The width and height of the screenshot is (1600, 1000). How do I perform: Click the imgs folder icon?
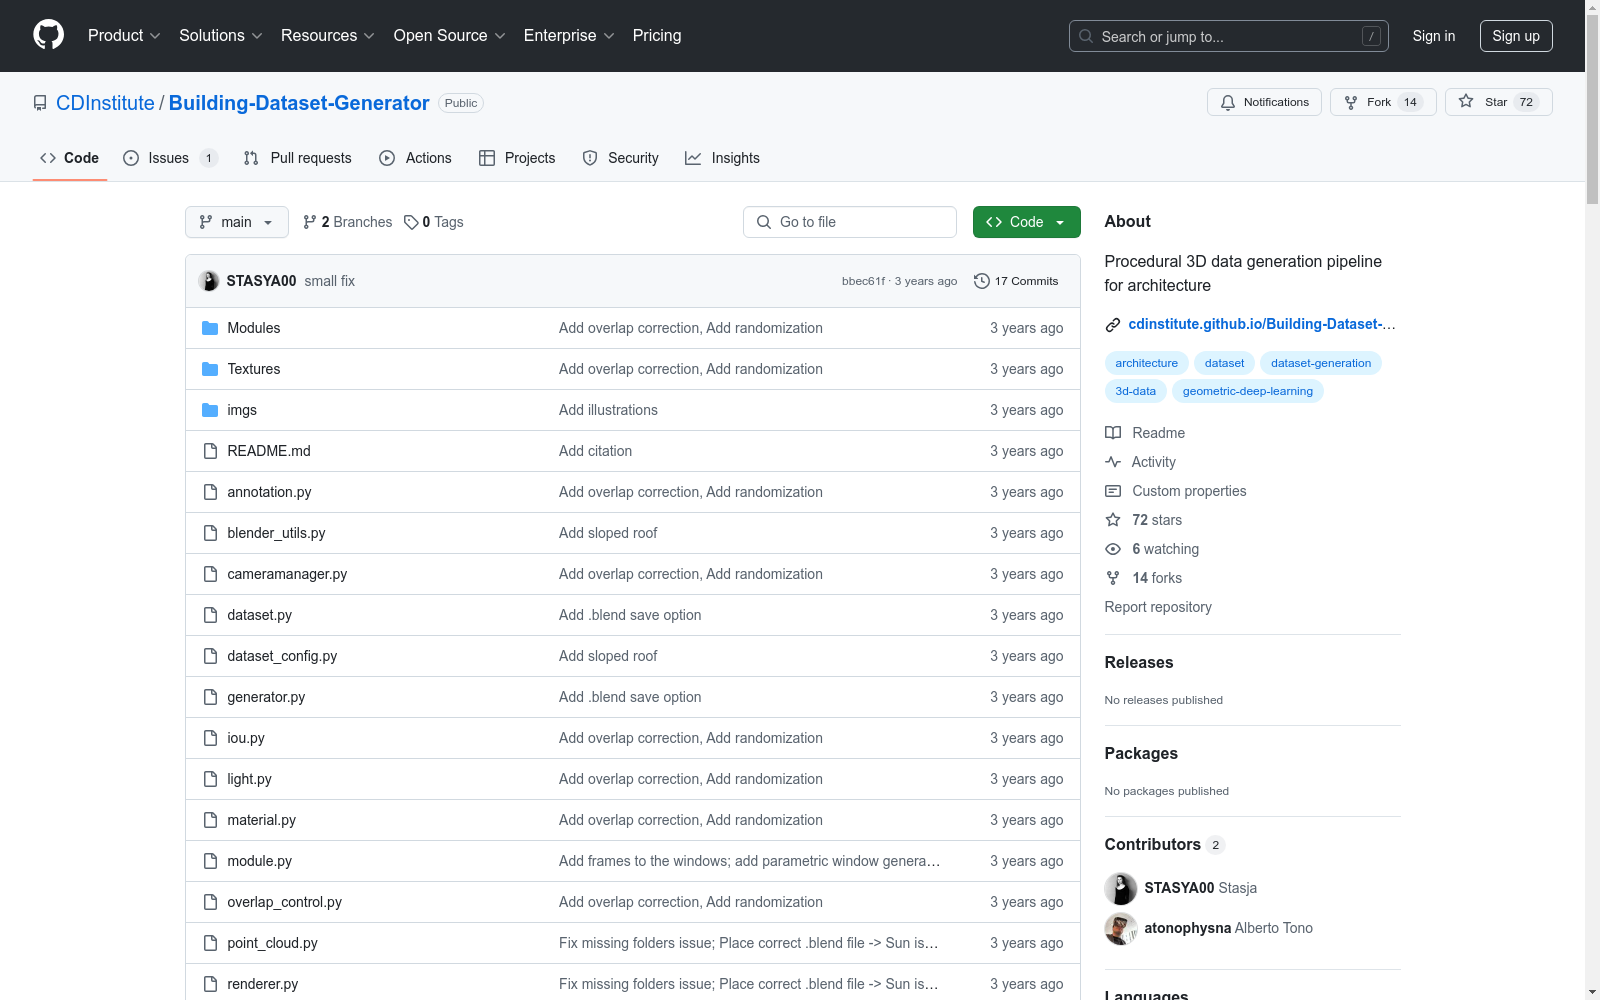pyautogui.click(x=210, y=410)
